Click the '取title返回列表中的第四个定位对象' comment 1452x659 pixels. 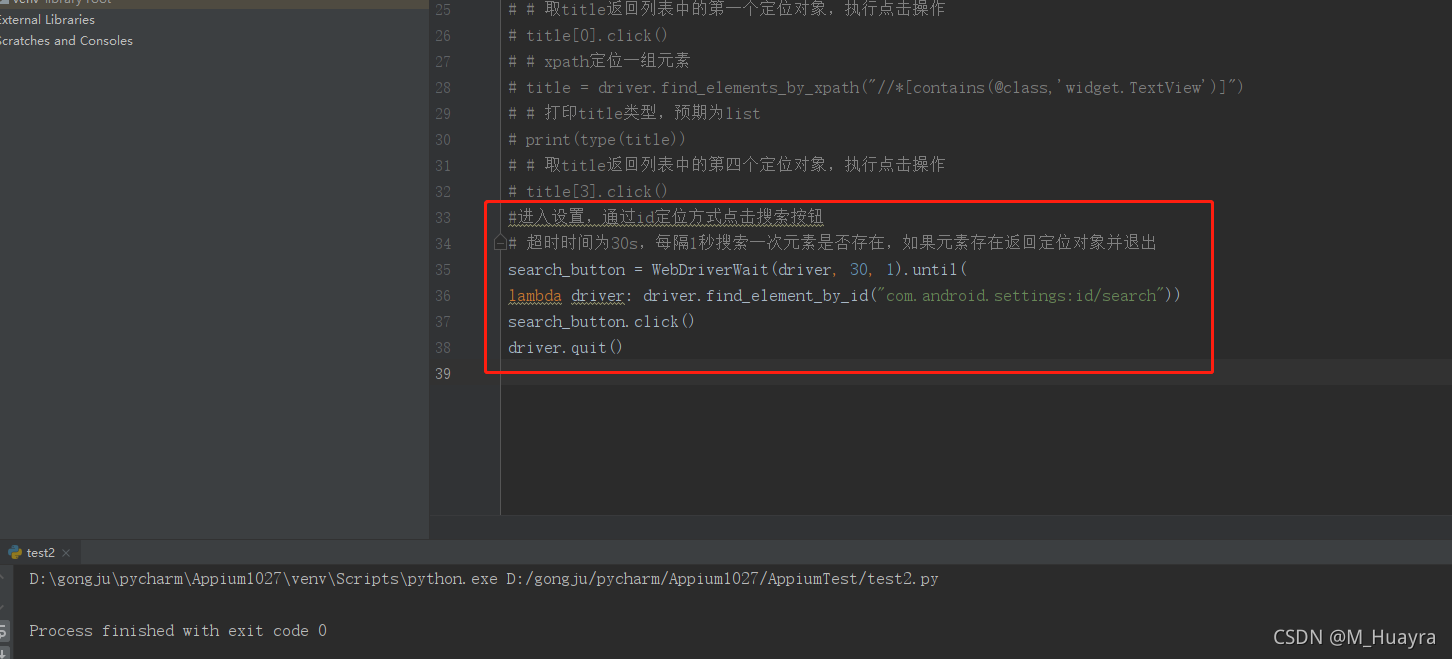(x=726, y=166)
